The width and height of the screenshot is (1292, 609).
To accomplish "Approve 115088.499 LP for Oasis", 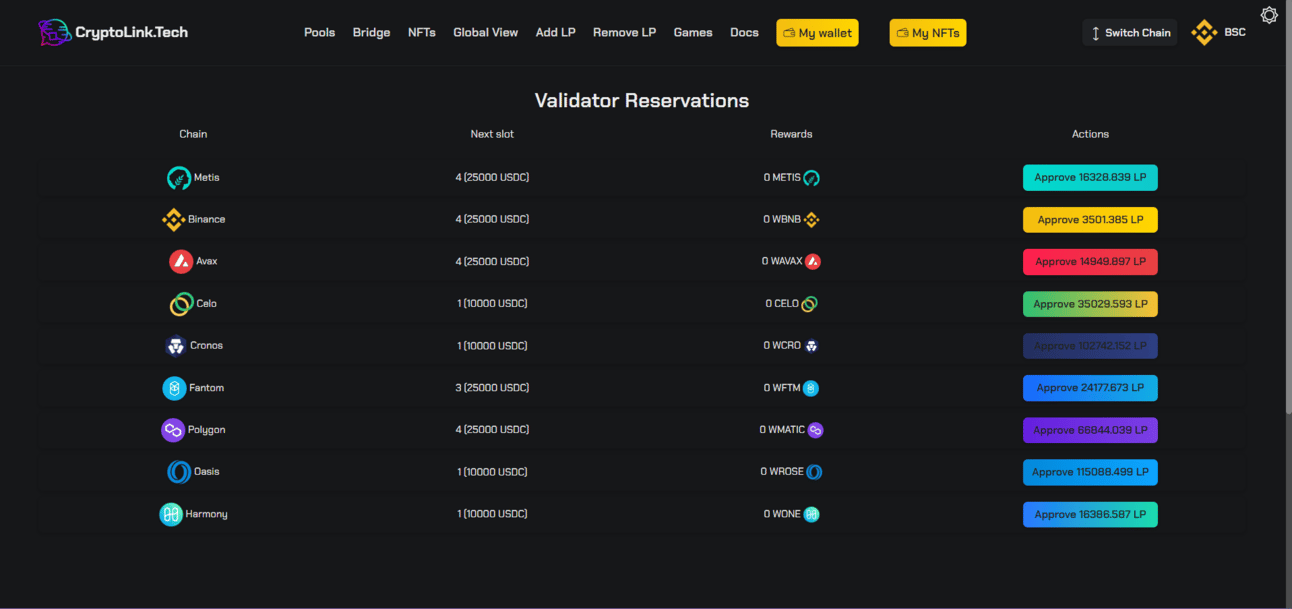I will (1090, 472).
